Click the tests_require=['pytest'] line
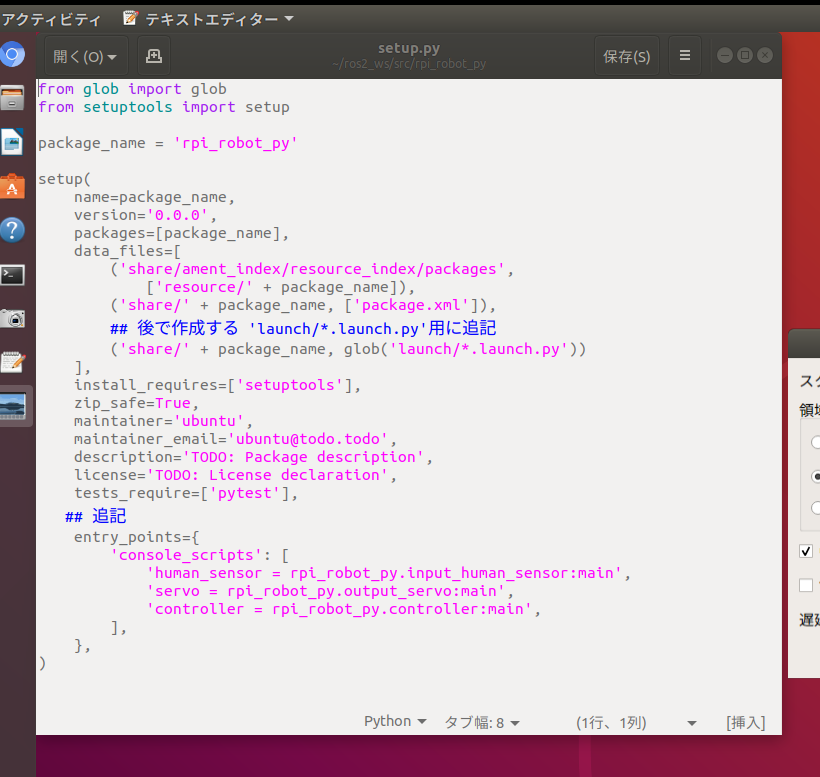 point(186,493)
